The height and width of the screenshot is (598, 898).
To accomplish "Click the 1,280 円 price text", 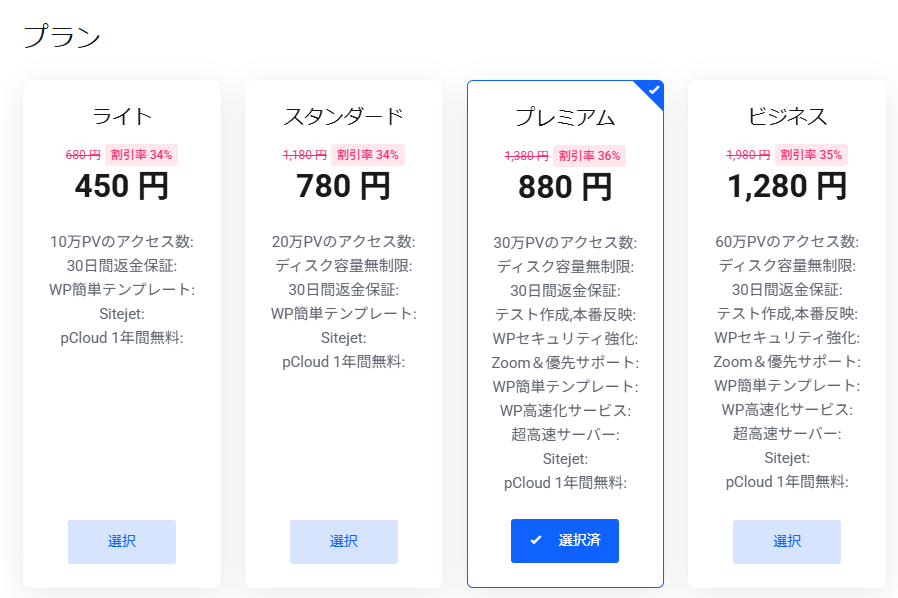I will [787, 186].
